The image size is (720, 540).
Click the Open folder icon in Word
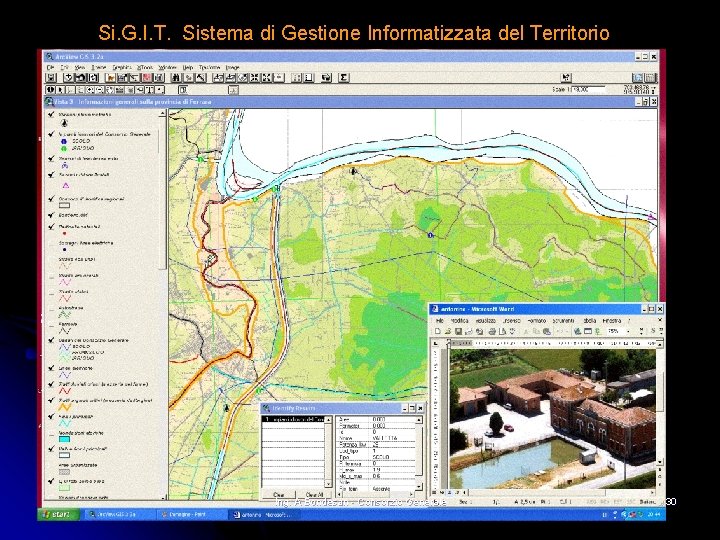click(448, 331)
